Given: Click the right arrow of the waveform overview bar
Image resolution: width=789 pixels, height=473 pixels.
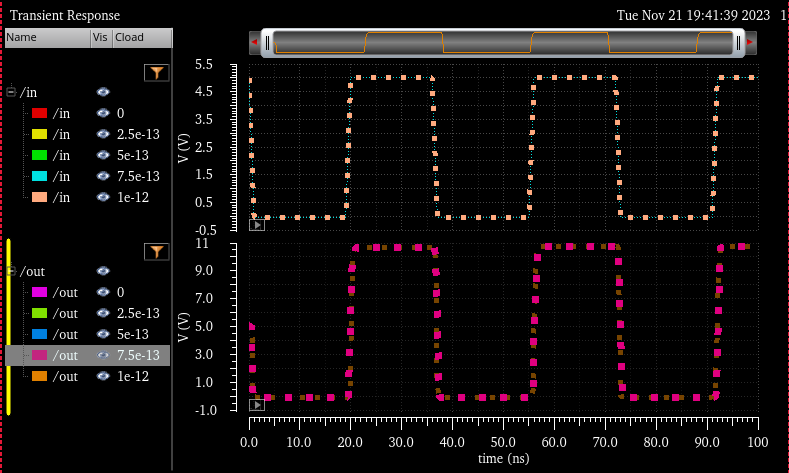Looking at the screenshot, I should (x=751, y=42).
